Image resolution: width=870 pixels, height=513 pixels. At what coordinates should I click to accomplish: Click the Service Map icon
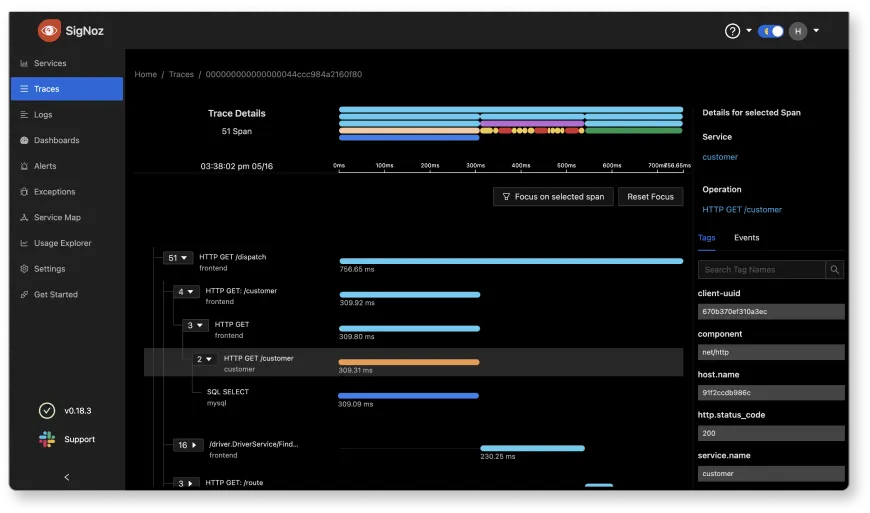coord(24,217)
